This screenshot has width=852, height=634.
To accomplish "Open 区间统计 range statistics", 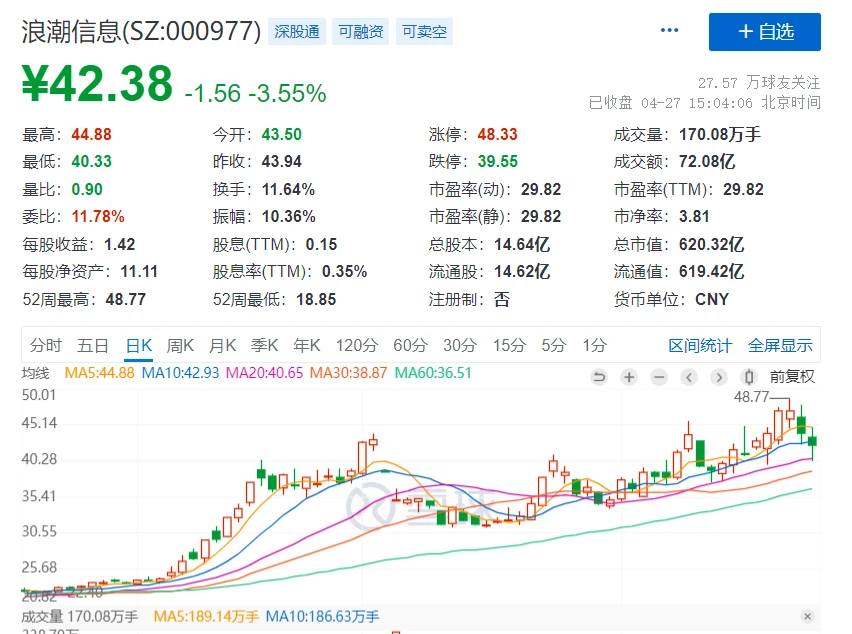I will [700, 345].
